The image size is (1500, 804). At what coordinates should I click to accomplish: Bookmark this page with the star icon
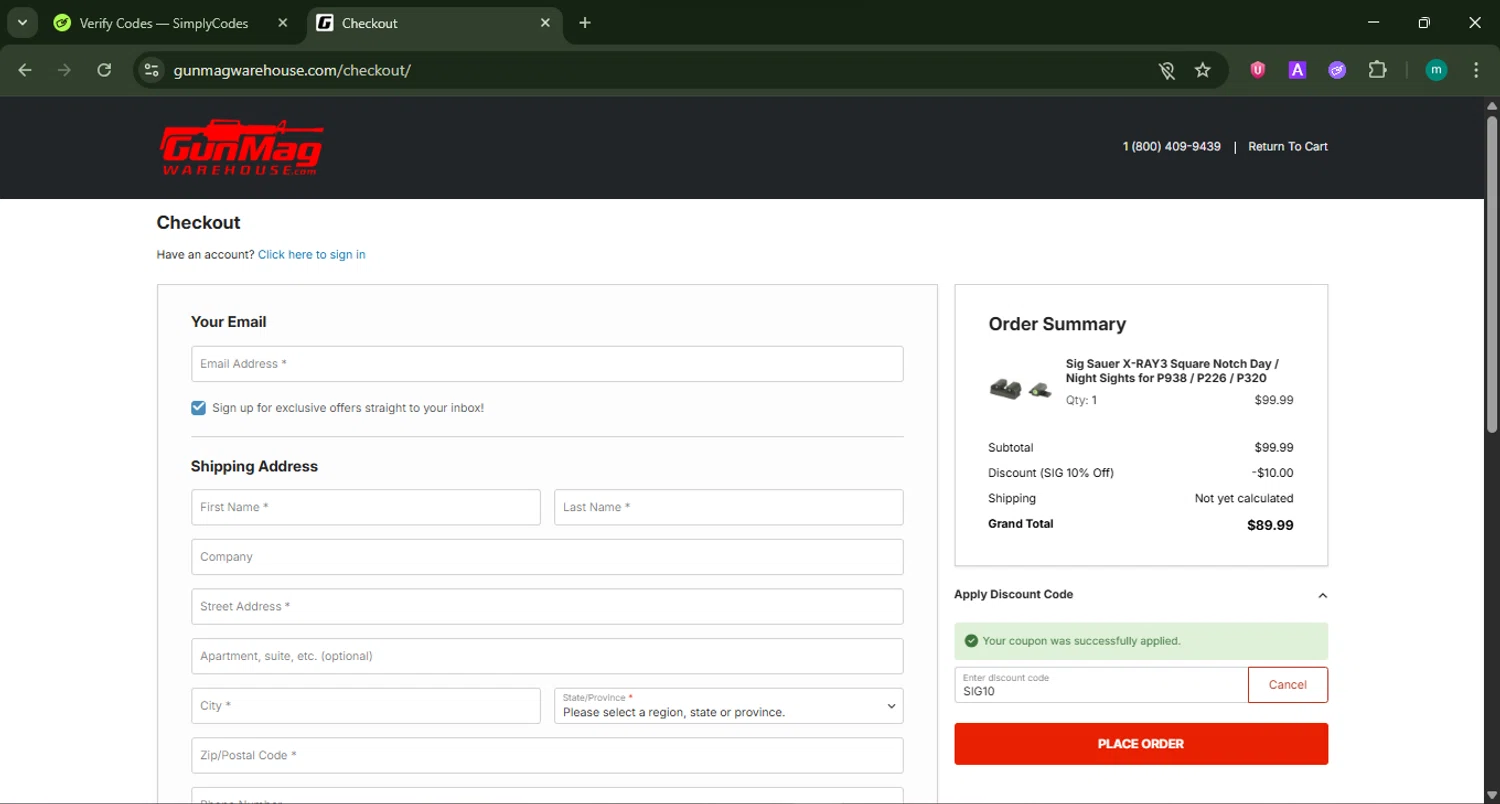point(1203,70)
